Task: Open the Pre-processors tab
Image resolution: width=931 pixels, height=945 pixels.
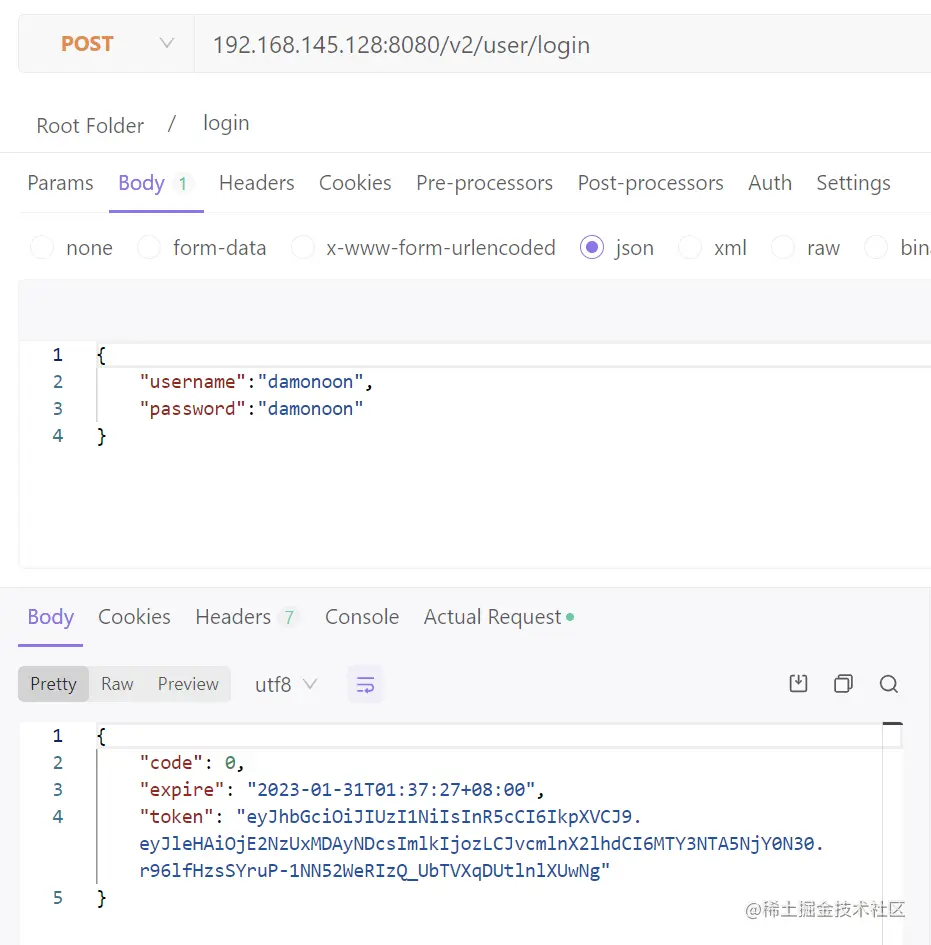Action: tap(484, 183)
